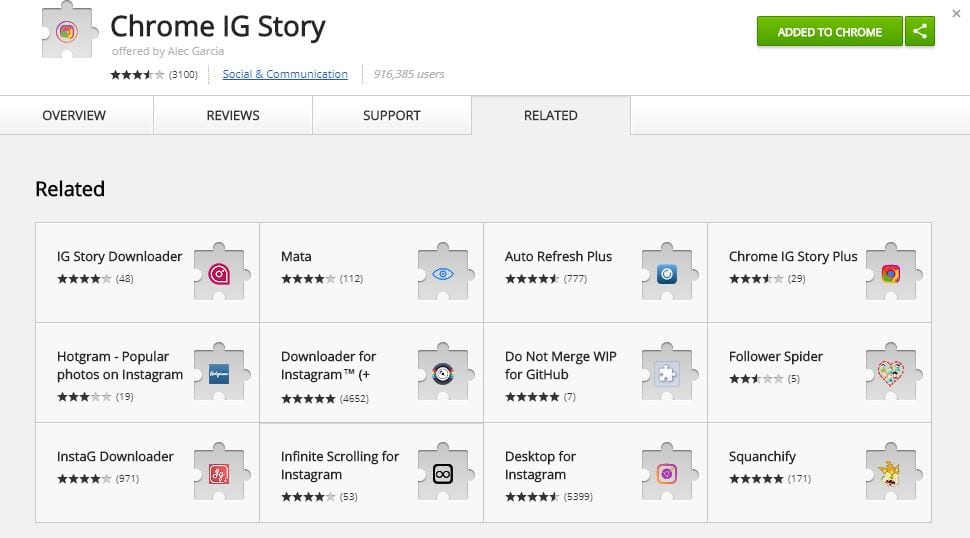Open Do Not Merge WIP for GitHub title
Screen dimensions: 970x538
tap(560, 365)
